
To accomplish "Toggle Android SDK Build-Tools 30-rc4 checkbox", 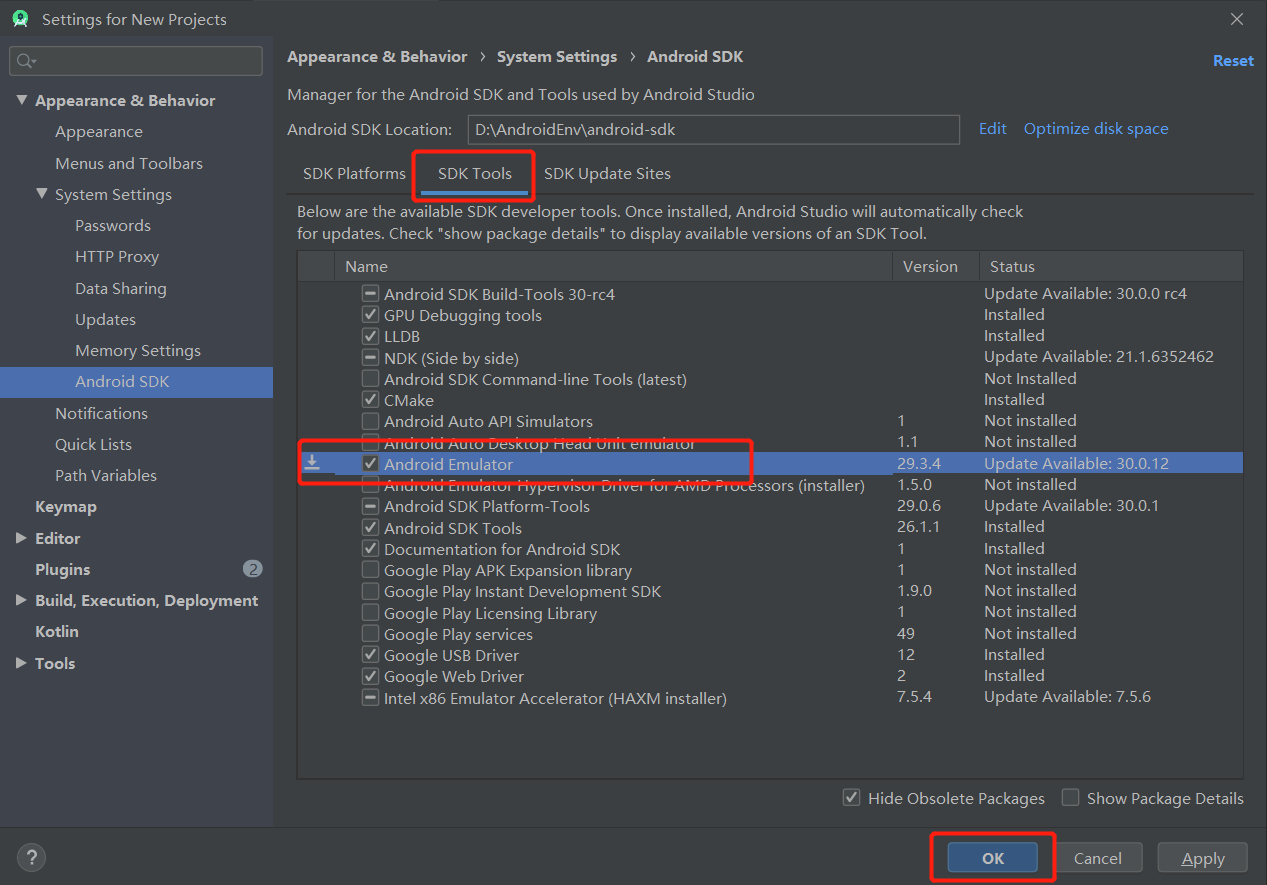I will [370, 294].
